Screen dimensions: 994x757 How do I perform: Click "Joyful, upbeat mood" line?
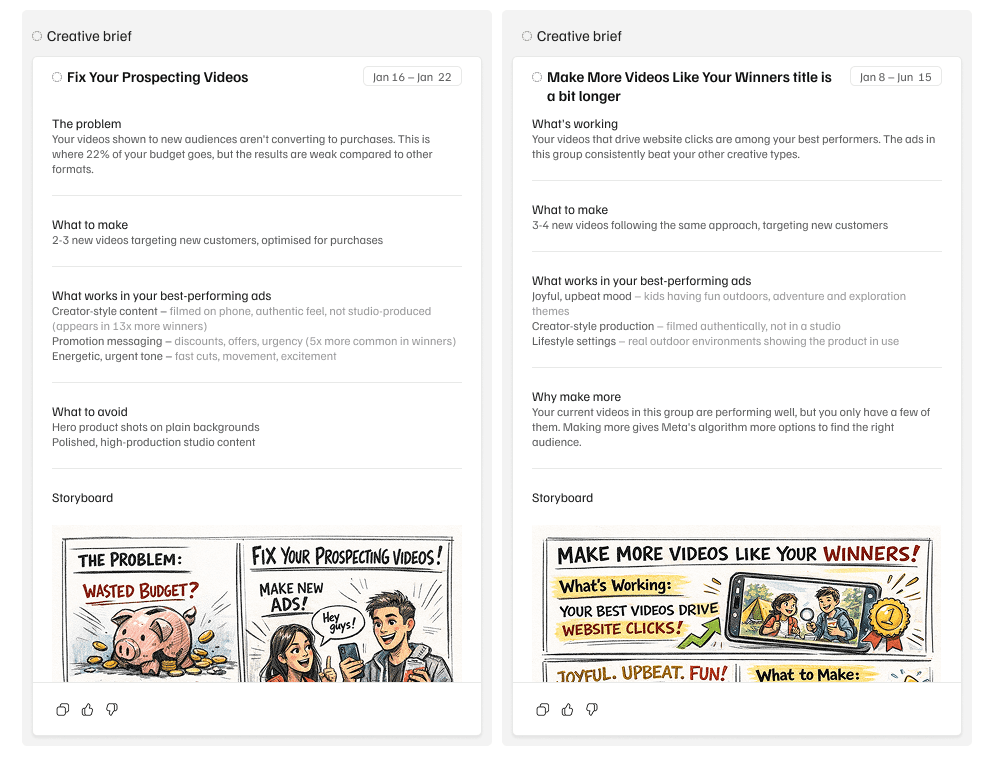[x=719, y=304]
